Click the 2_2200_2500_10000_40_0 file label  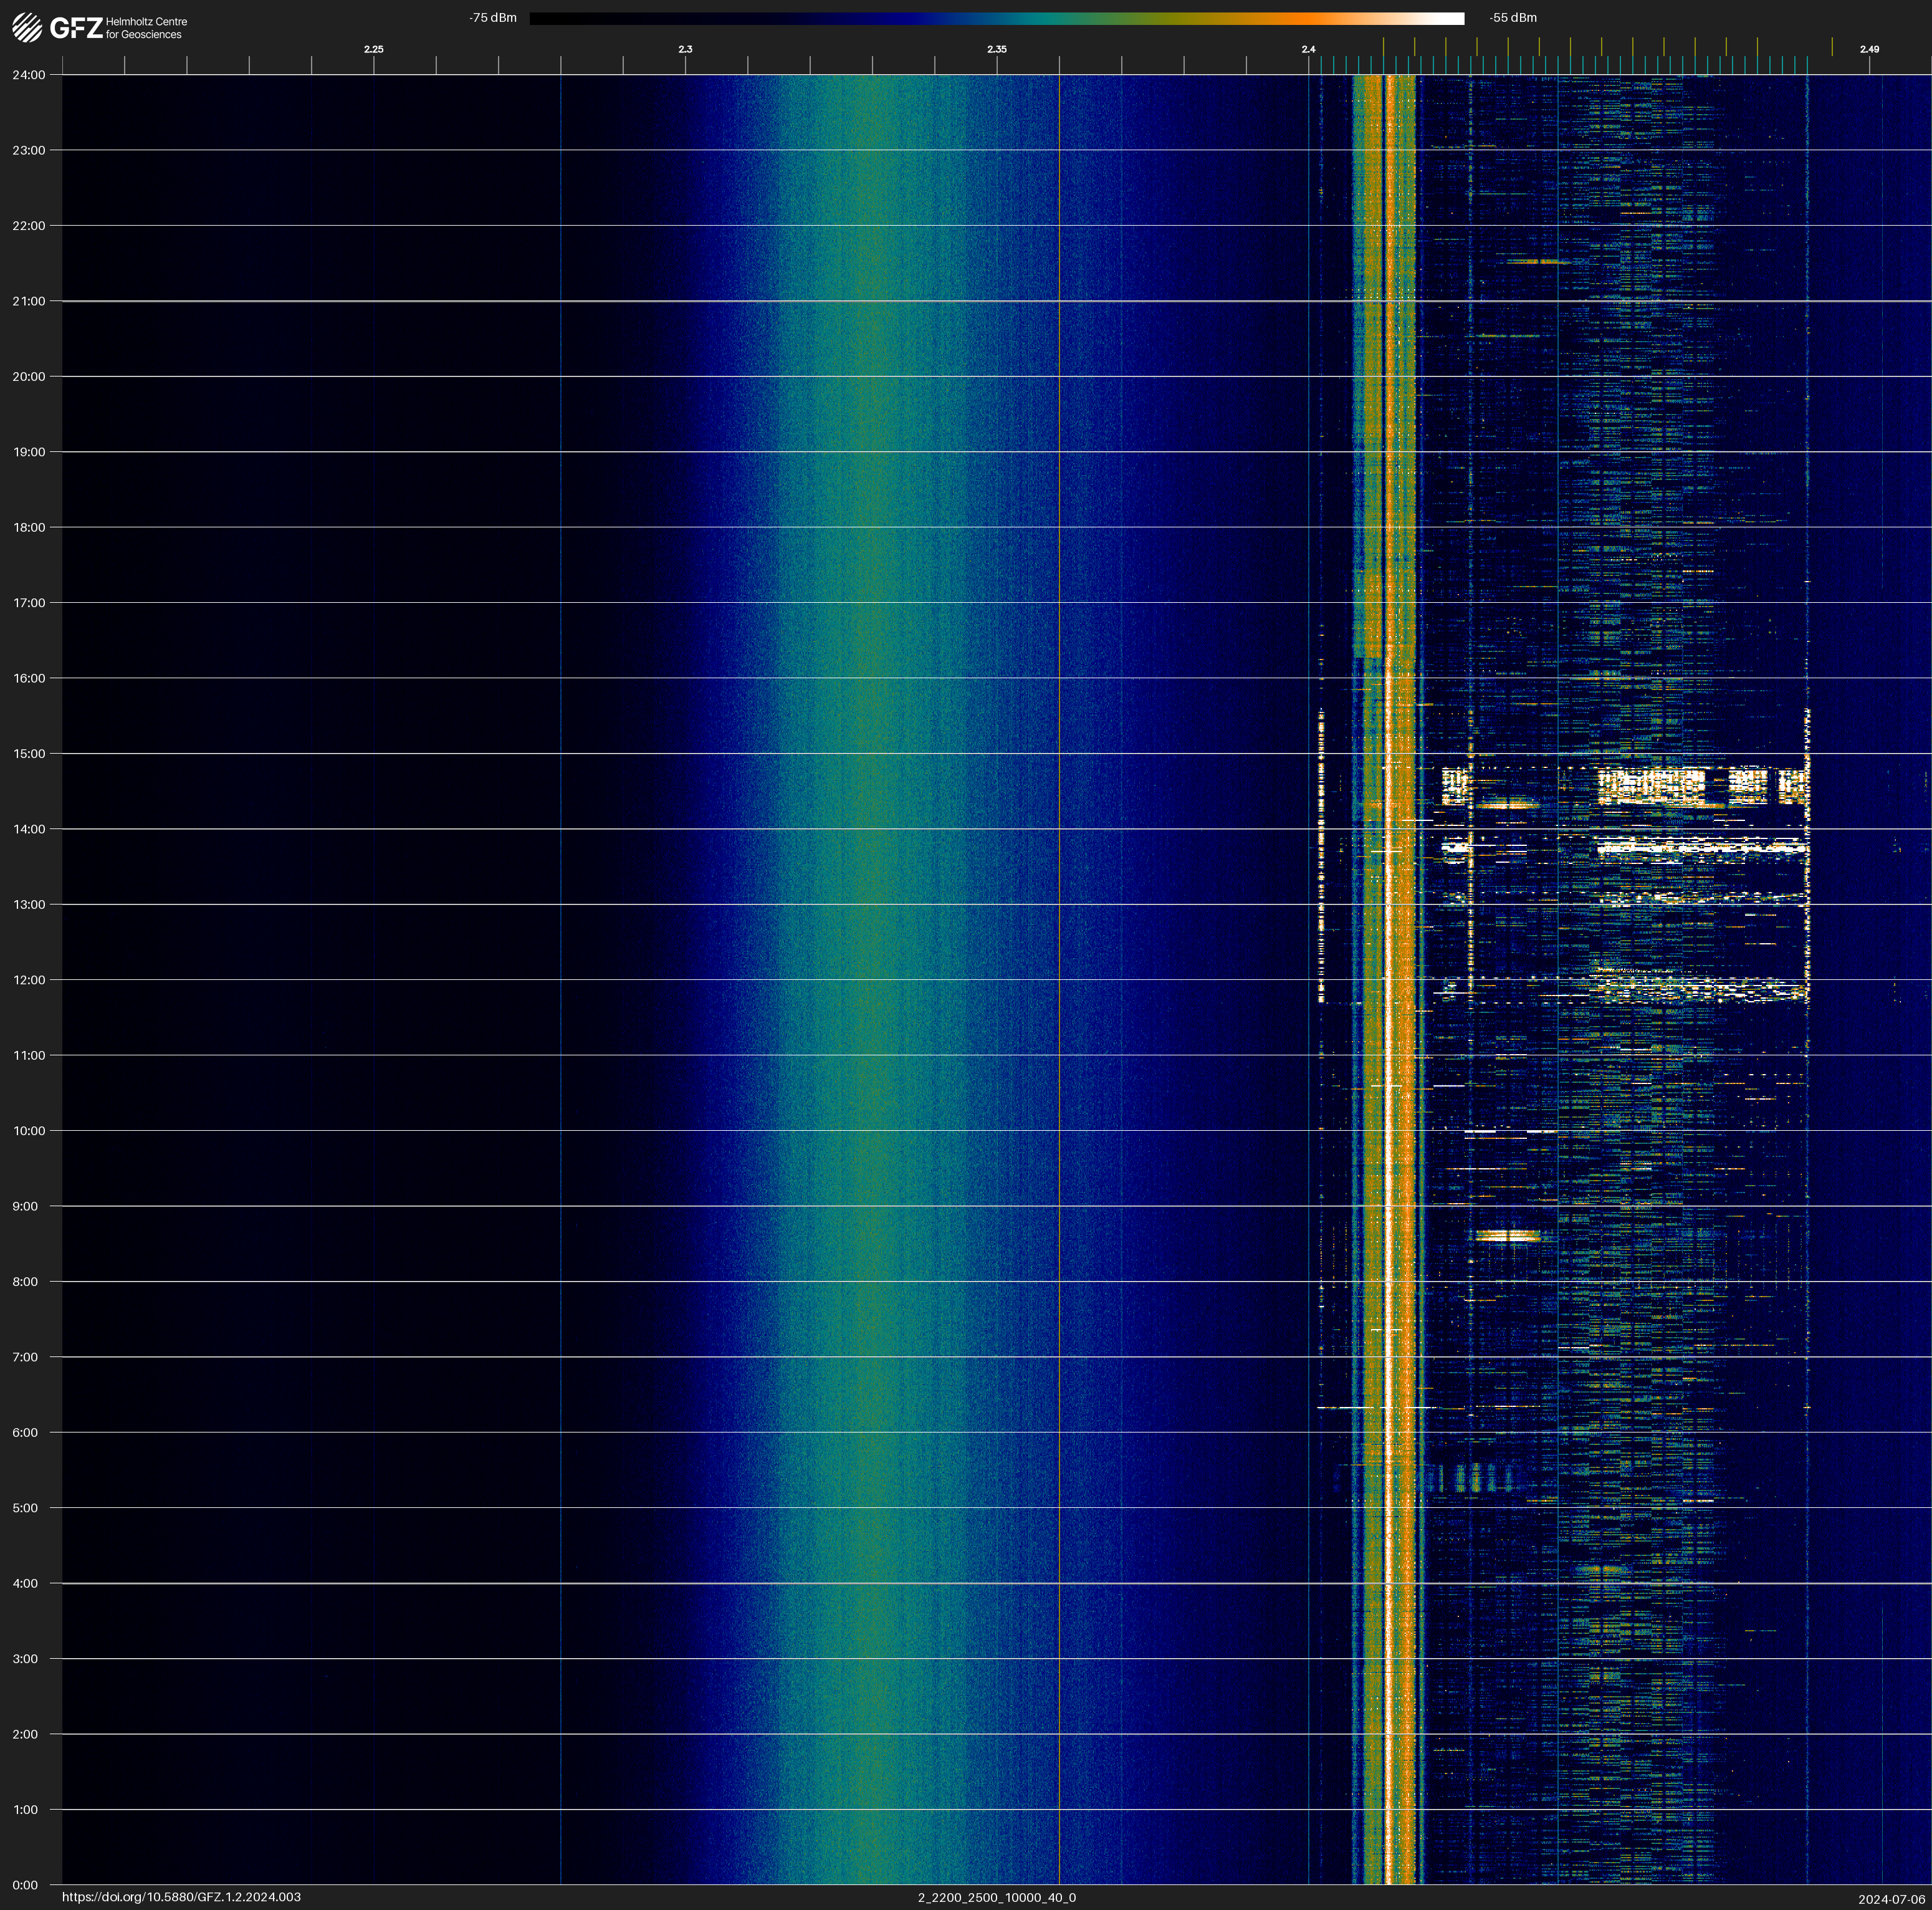click(996, 1897)
